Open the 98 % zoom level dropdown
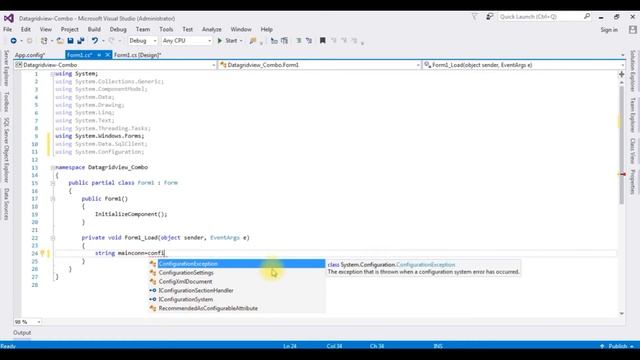The image size is (640, 360). (27, 322)
